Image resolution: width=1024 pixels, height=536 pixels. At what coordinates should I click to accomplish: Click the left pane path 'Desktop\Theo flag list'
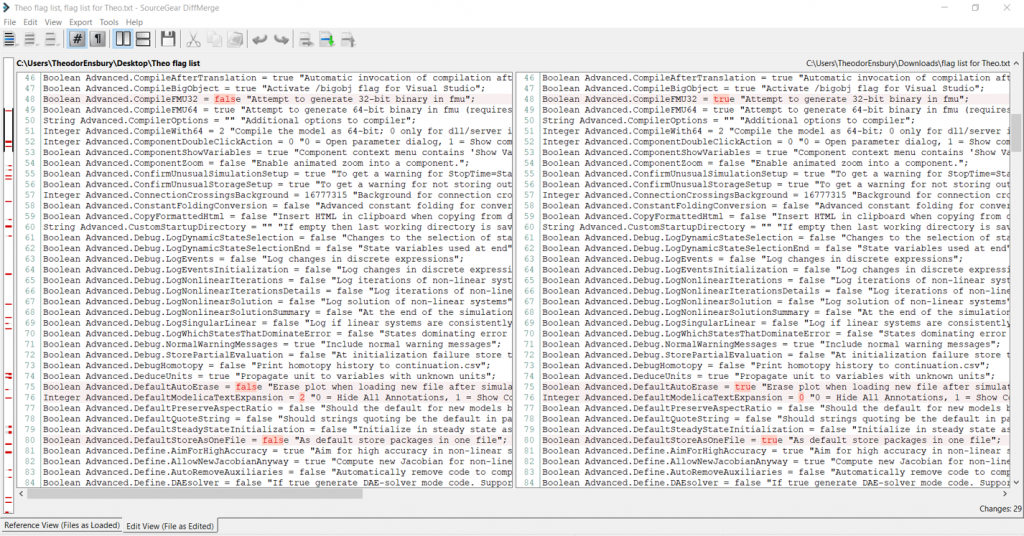[x=158, y=63]
